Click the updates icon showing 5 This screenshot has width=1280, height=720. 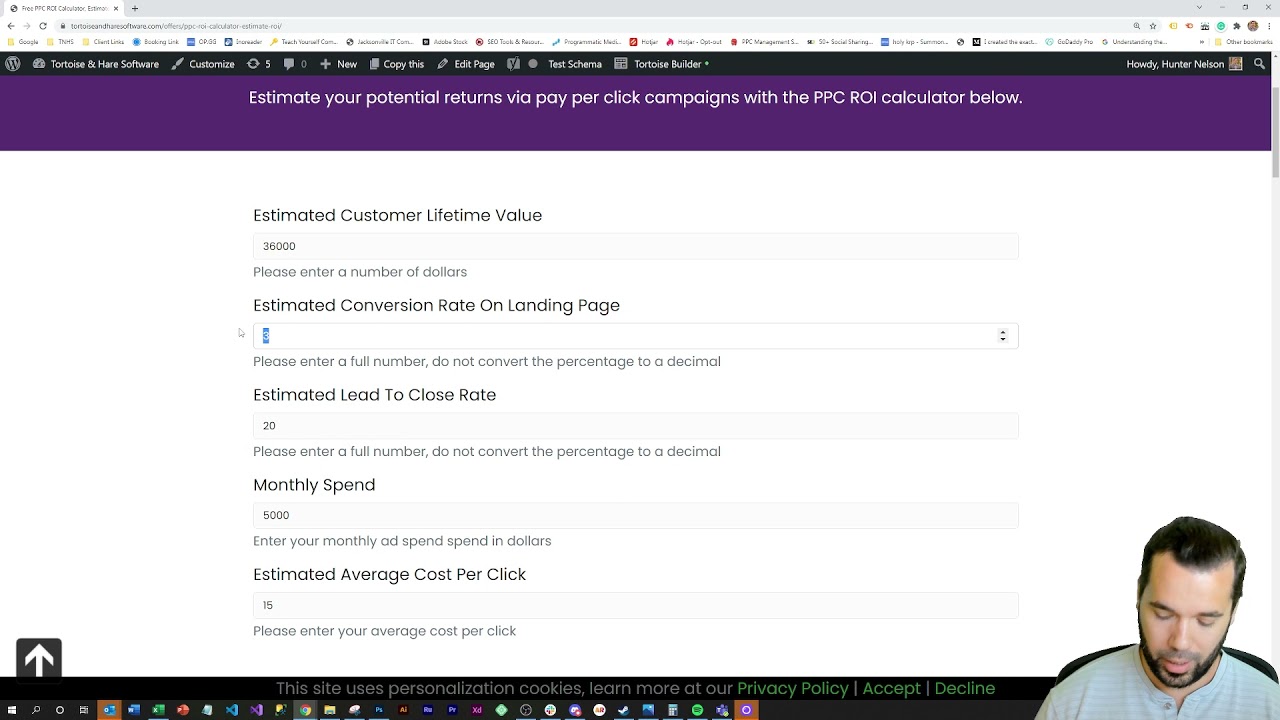pos(258,64)
